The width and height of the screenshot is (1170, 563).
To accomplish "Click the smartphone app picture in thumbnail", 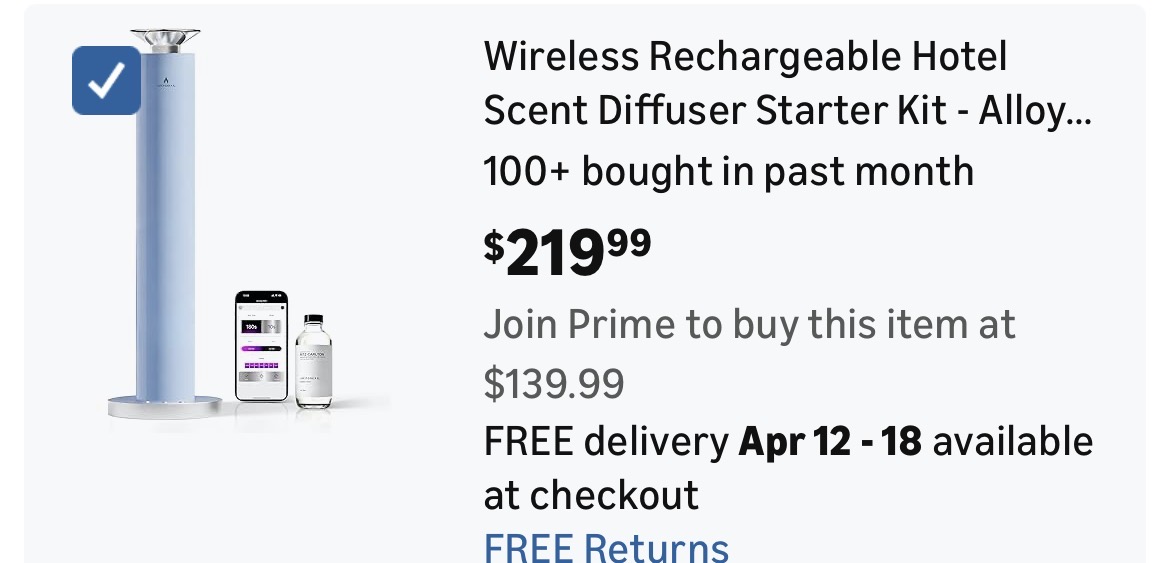I will point(261,346).
